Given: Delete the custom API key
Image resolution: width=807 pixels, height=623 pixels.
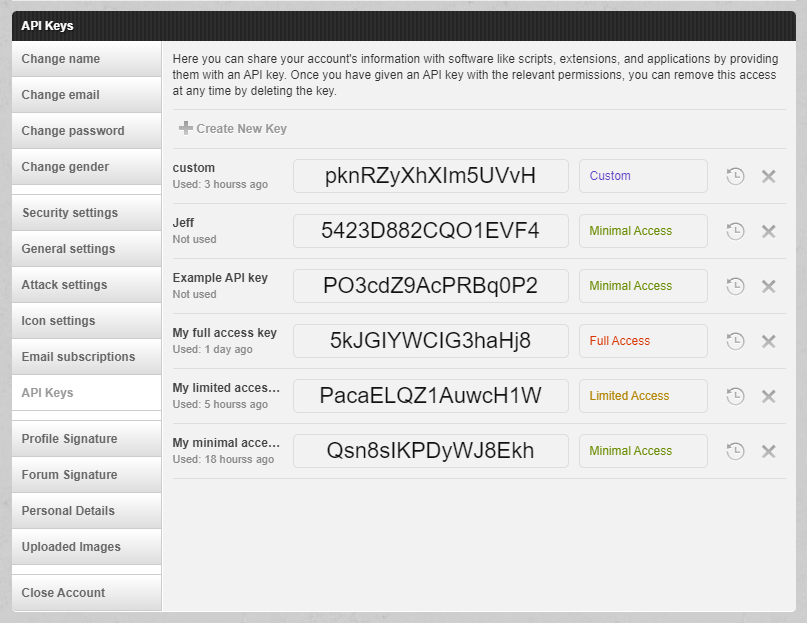Looking at the screenshot, I should [x=768, y=176].
